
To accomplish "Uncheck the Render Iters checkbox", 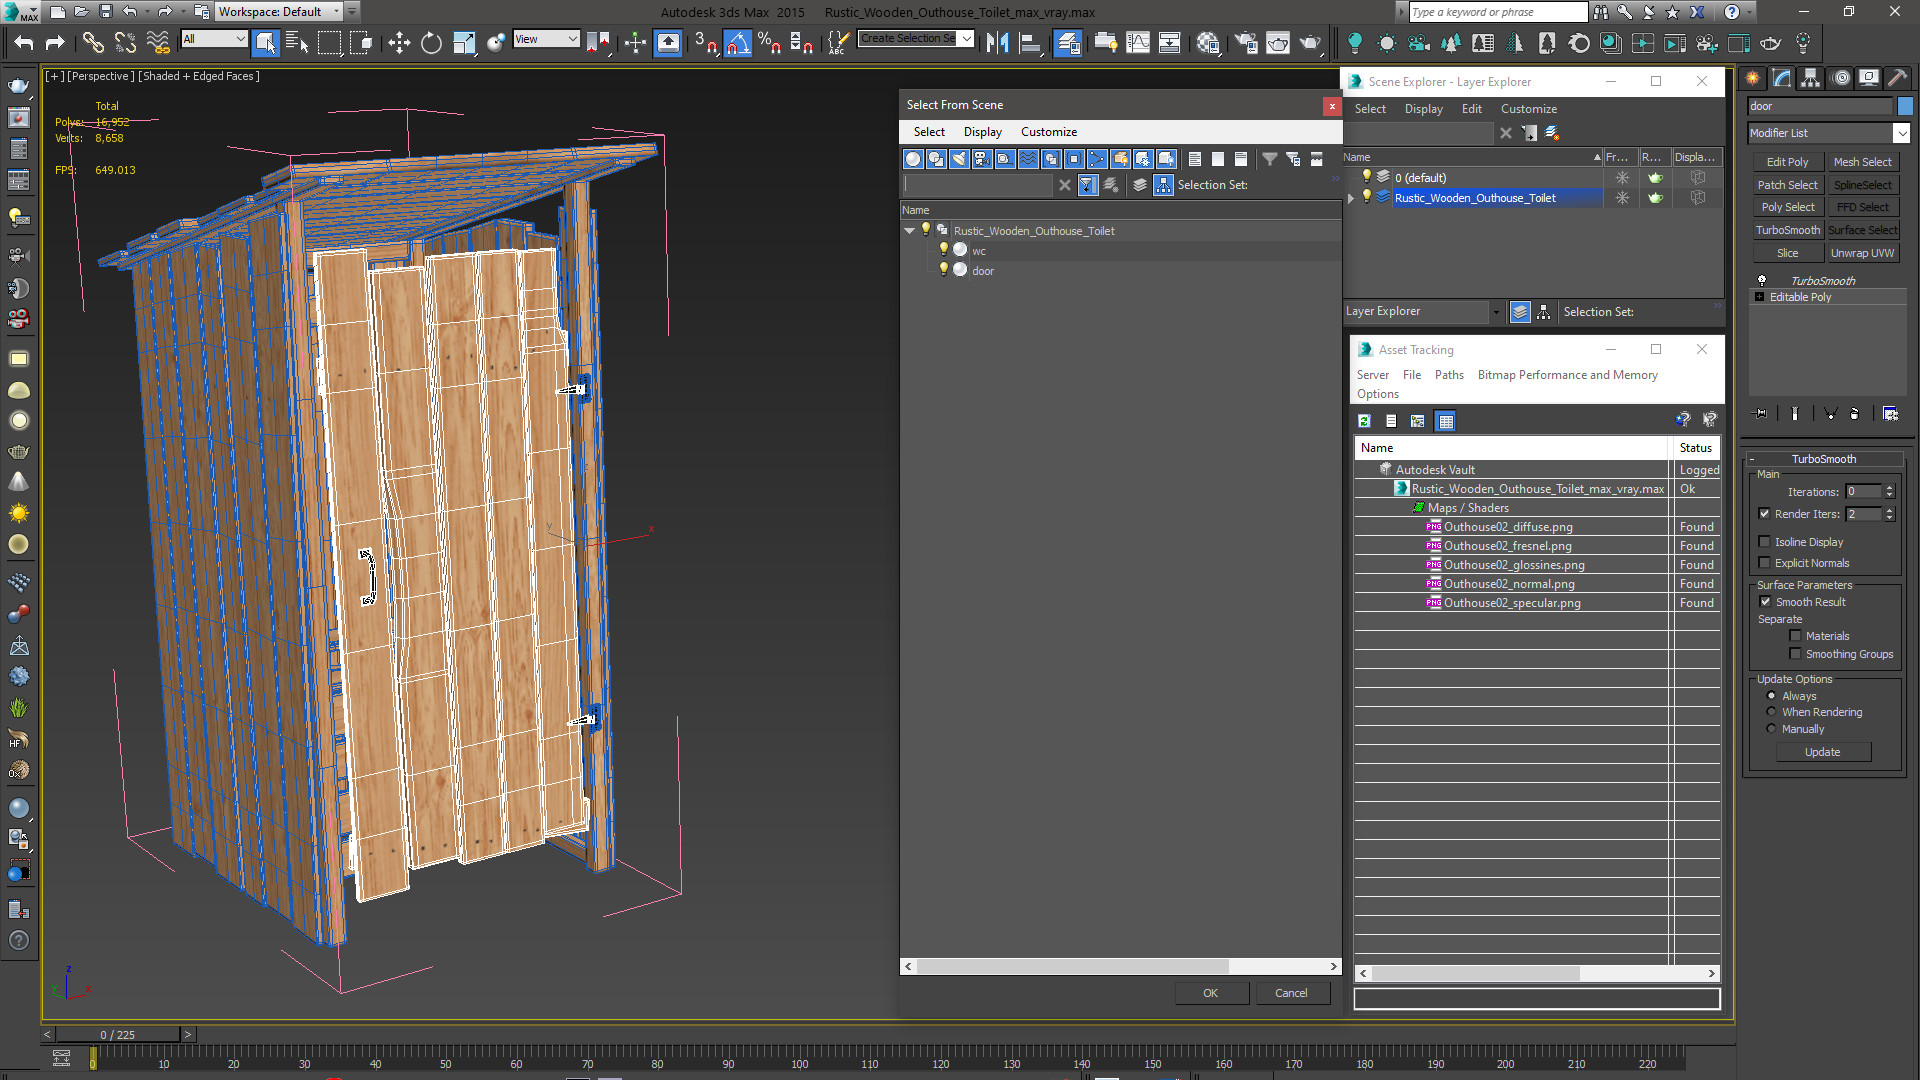I will pos(1765,514).
